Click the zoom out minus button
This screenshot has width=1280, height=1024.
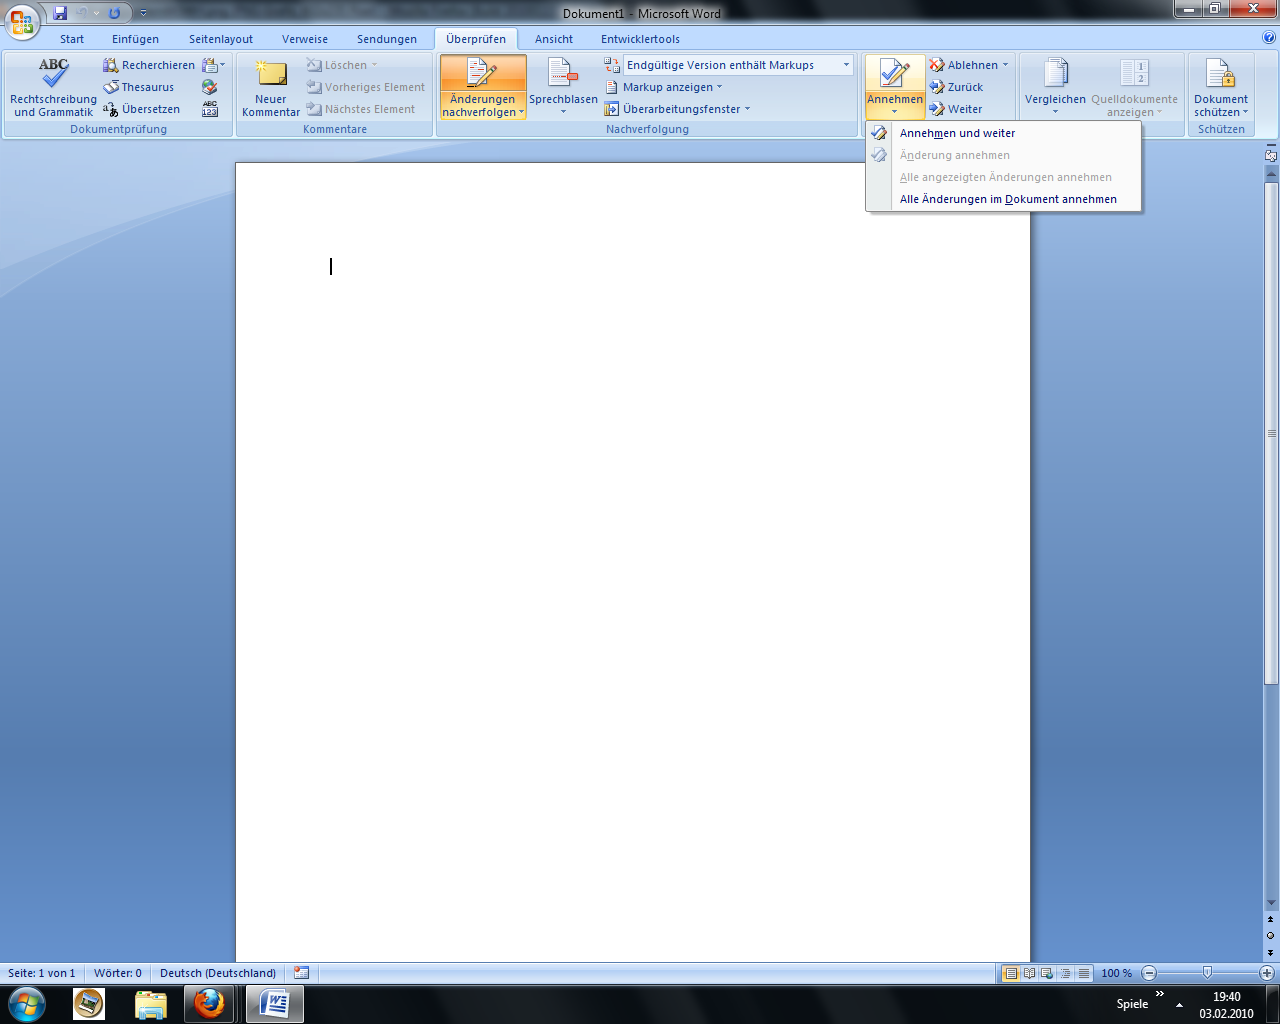click(1149, 973)
